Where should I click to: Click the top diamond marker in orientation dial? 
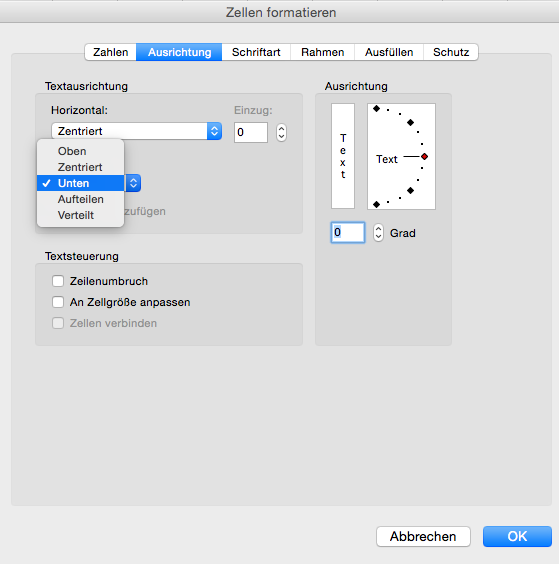point(376,109)
